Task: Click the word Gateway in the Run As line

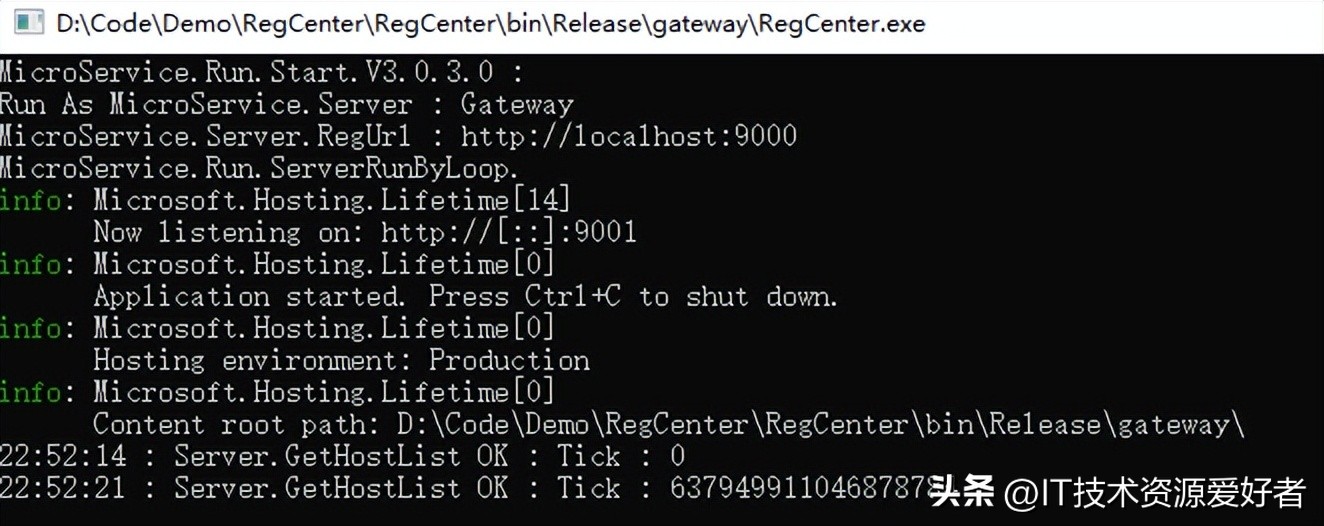Action: (x=516, y=104)
